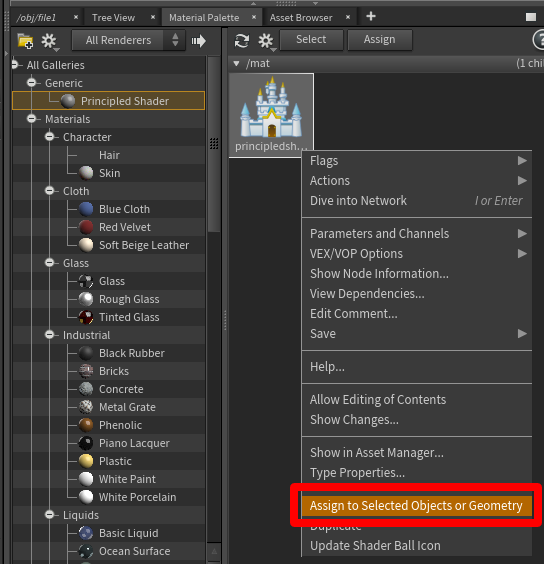The image size is (544, 564).
Task: Select the Hair tree item
Action: [x=109, y=155]
